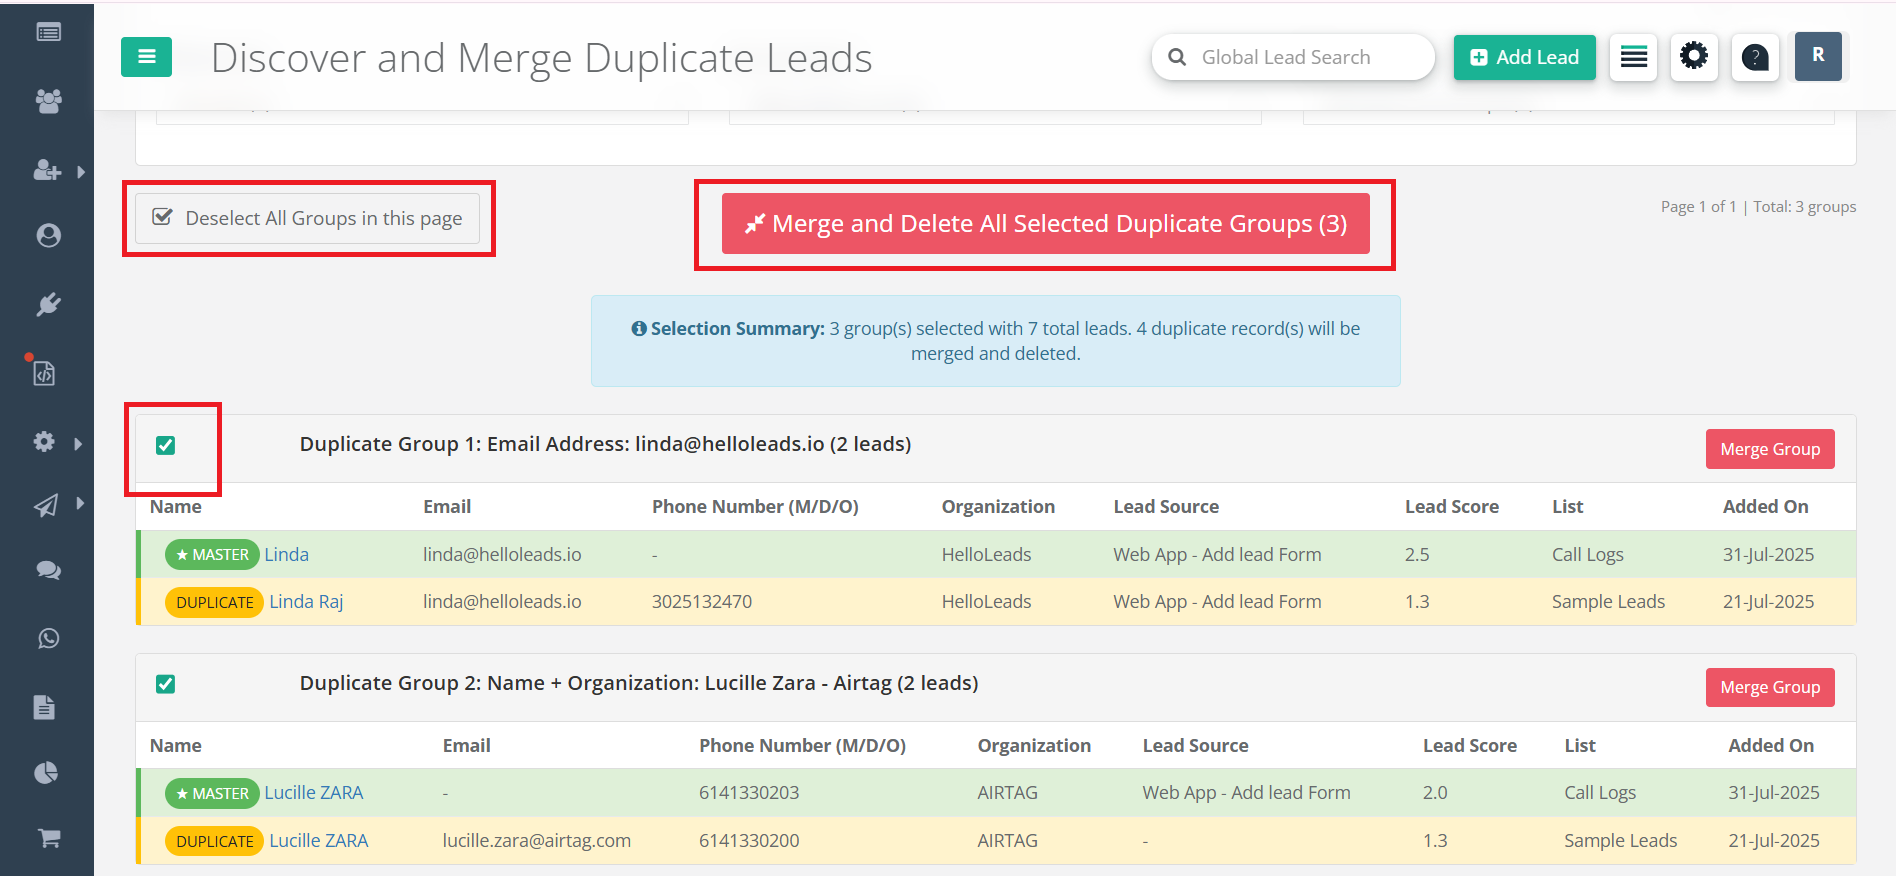This screenshot has height=876, width=1896.
Task: Open the Linda Raj duplicate lead link
Action: coord(306,602)
